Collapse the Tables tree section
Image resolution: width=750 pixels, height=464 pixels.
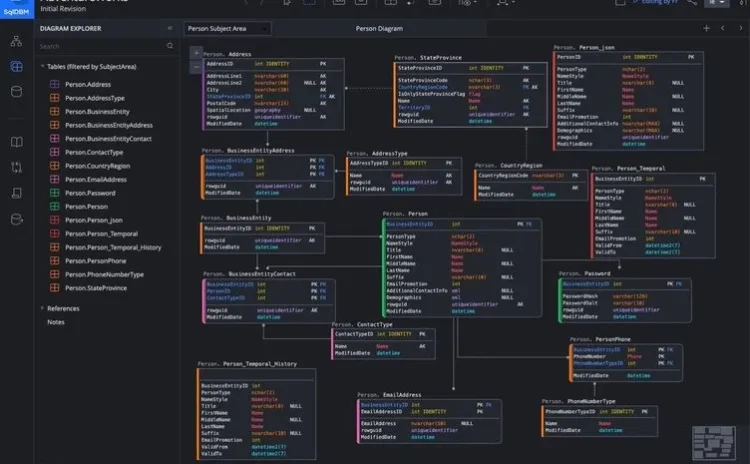pos(42,66)
